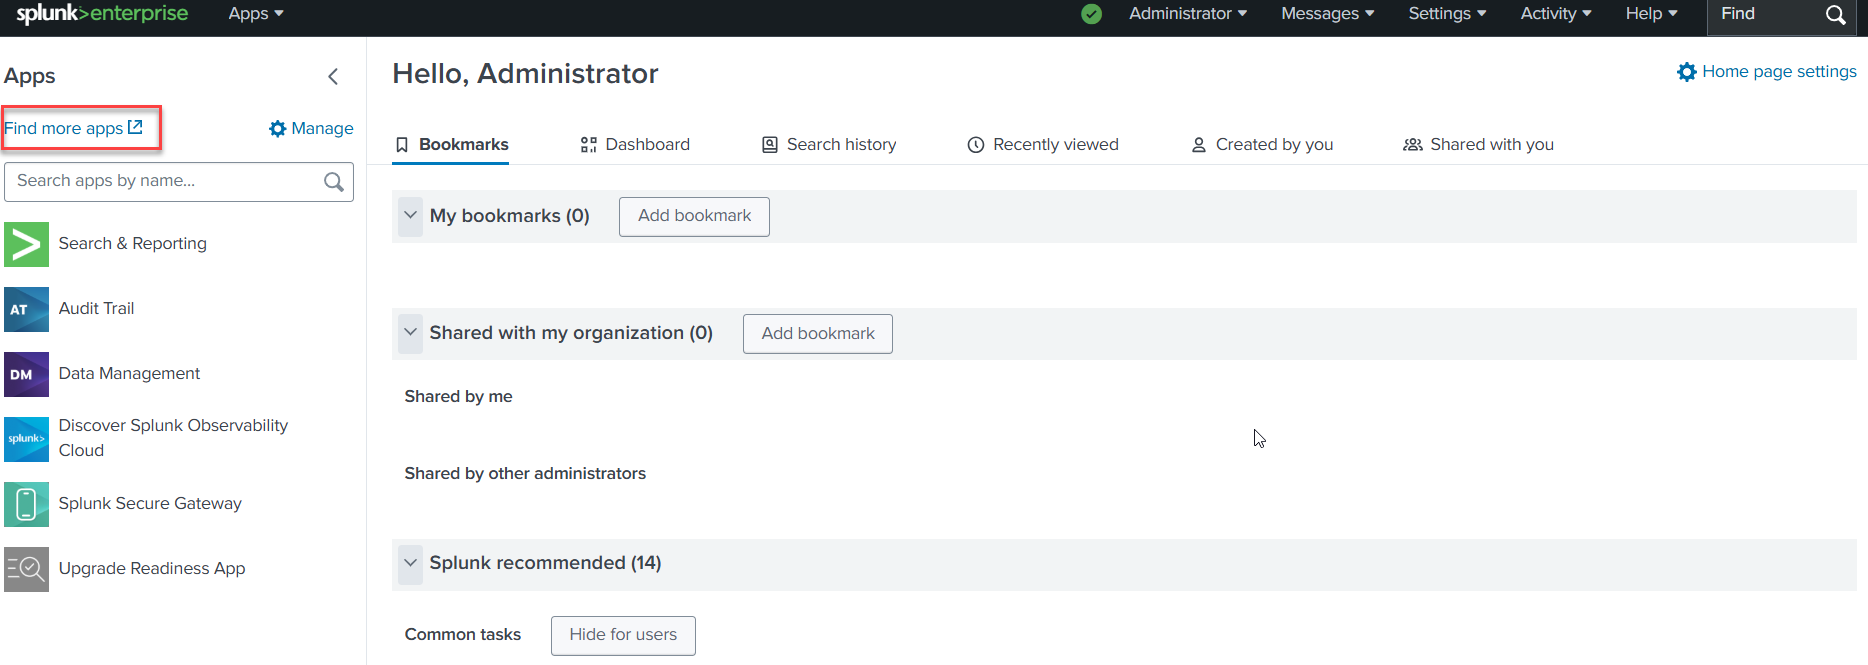Open the Splunk Secure Gateway icon

tap(26, 504)
